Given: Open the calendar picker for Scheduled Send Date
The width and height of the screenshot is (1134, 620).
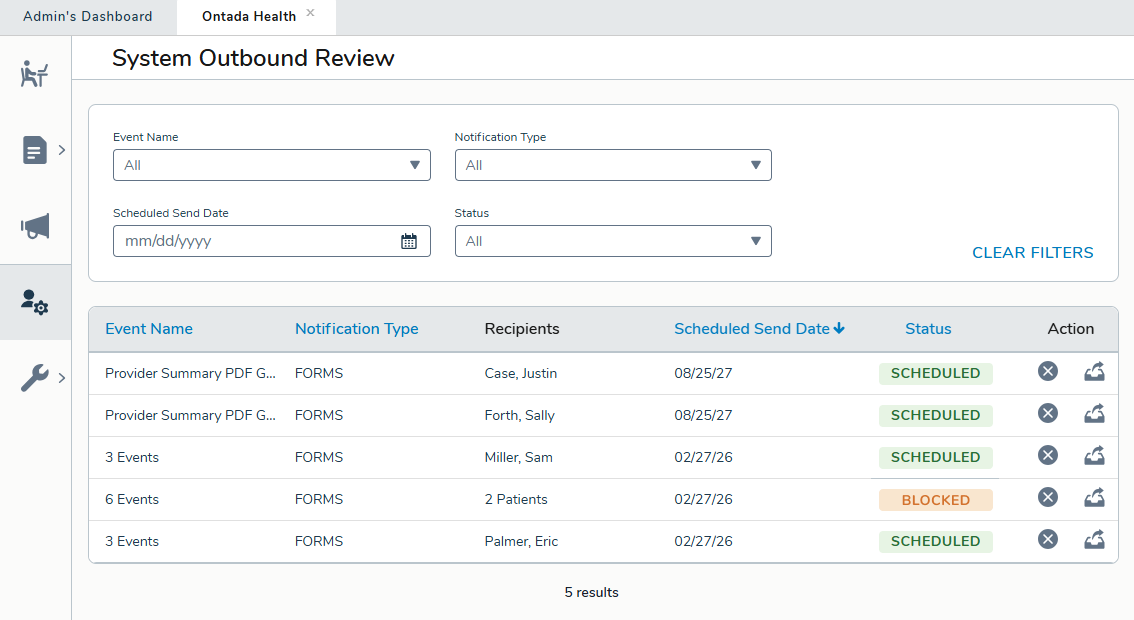Looking at the screenshot, I should [x=408, y=241].
